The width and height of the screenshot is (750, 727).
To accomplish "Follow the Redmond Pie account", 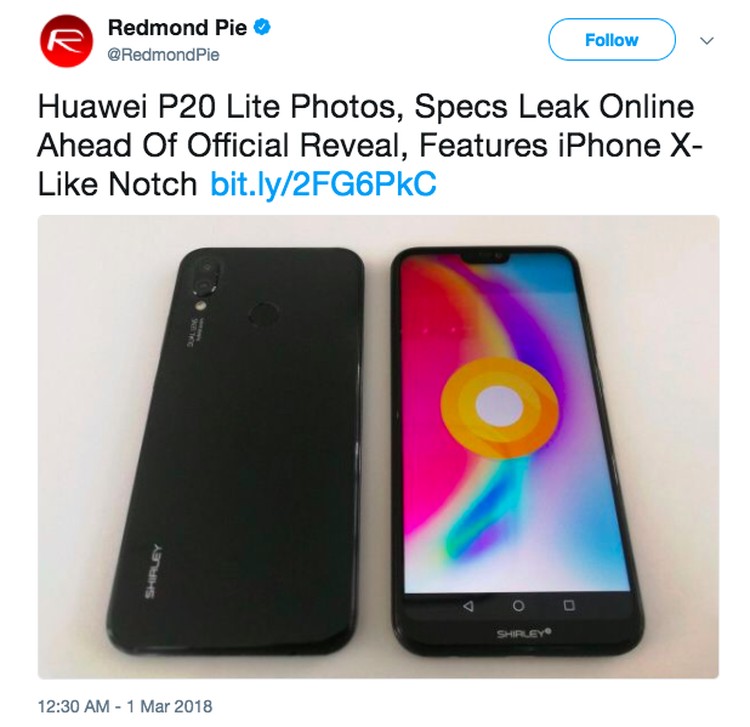I will click(x=612, y=40).
